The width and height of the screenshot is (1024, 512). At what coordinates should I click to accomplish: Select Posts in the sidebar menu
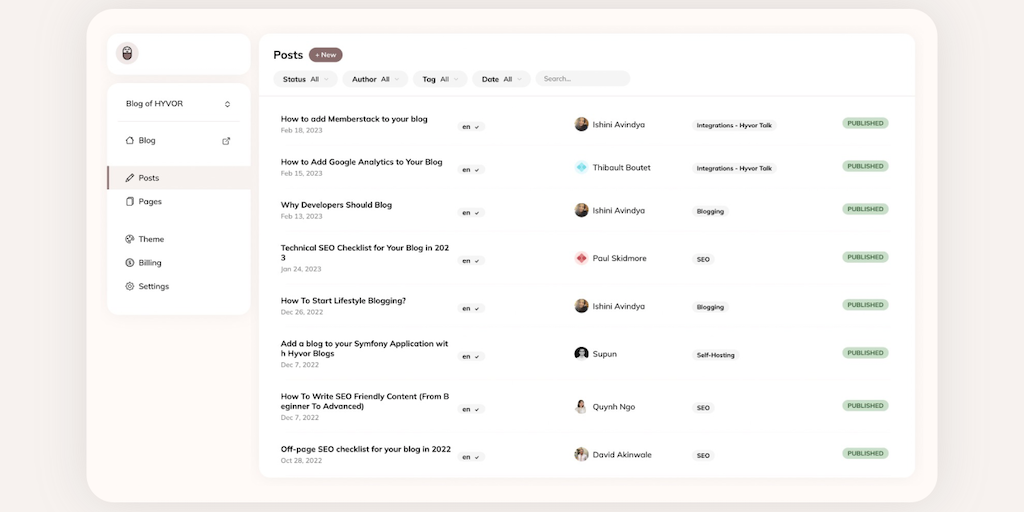178,178
